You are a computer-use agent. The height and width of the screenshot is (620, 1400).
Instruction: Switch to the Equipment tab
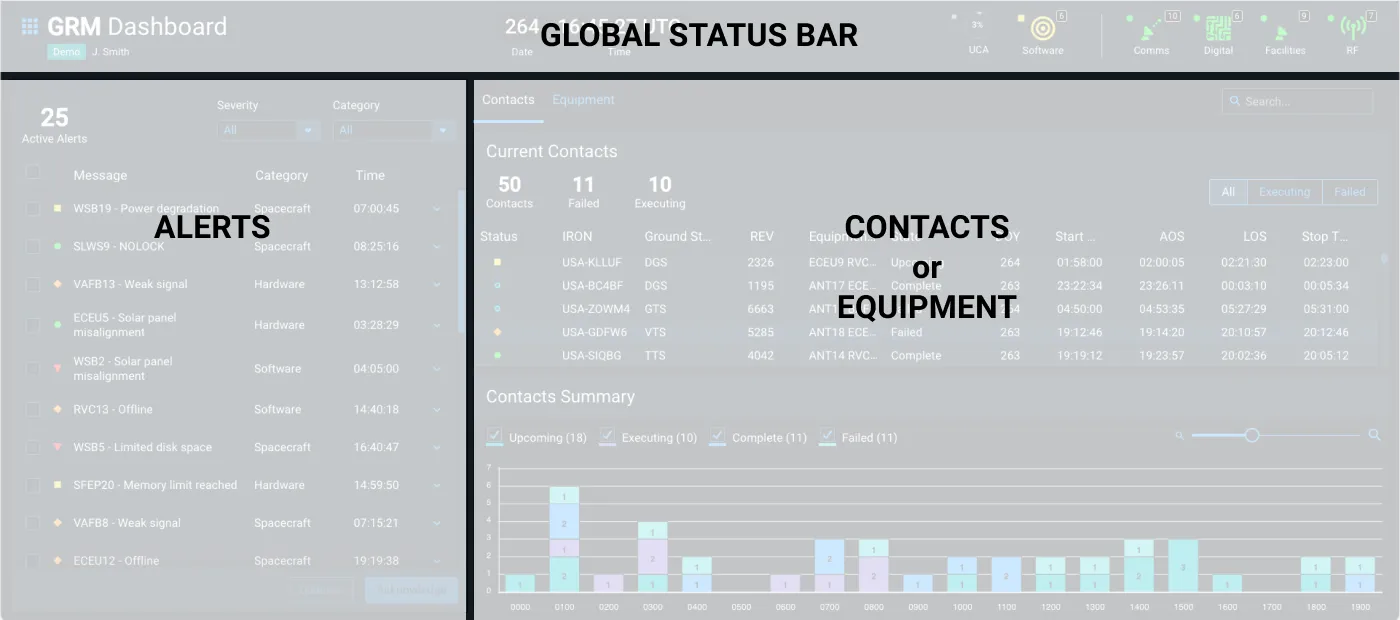[x=583, y=99]
